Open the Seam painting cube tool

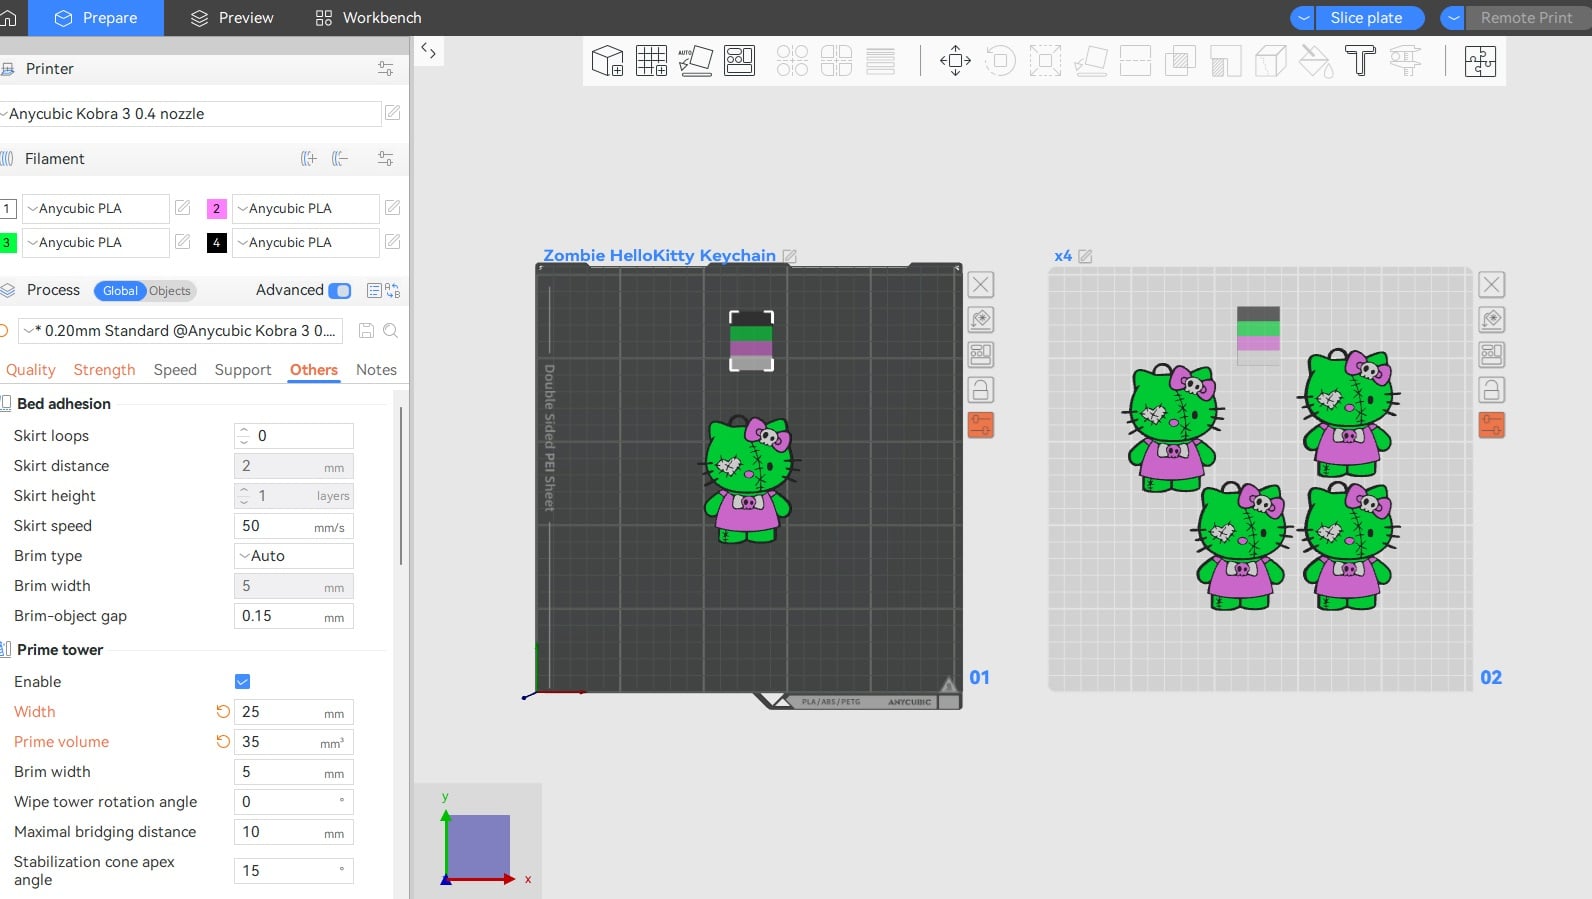pyautogui.click(x=1270, y=61)
